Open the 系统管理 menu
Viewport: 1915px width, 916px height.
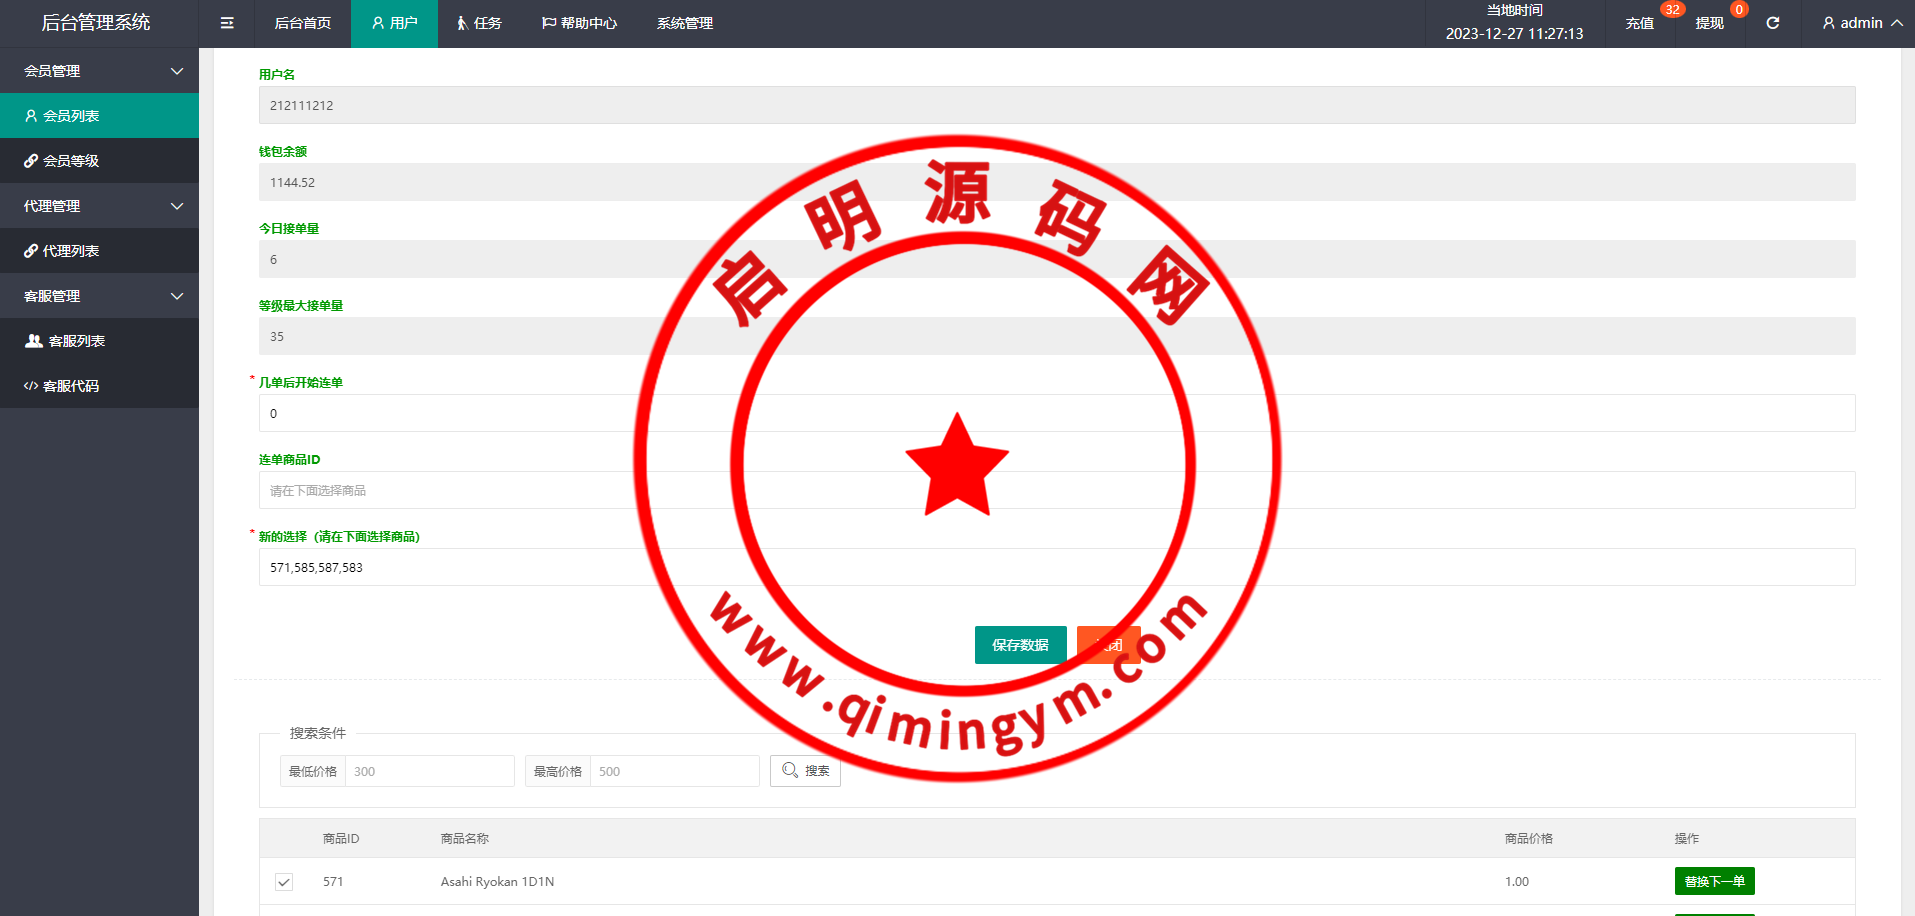coord(684,23)
